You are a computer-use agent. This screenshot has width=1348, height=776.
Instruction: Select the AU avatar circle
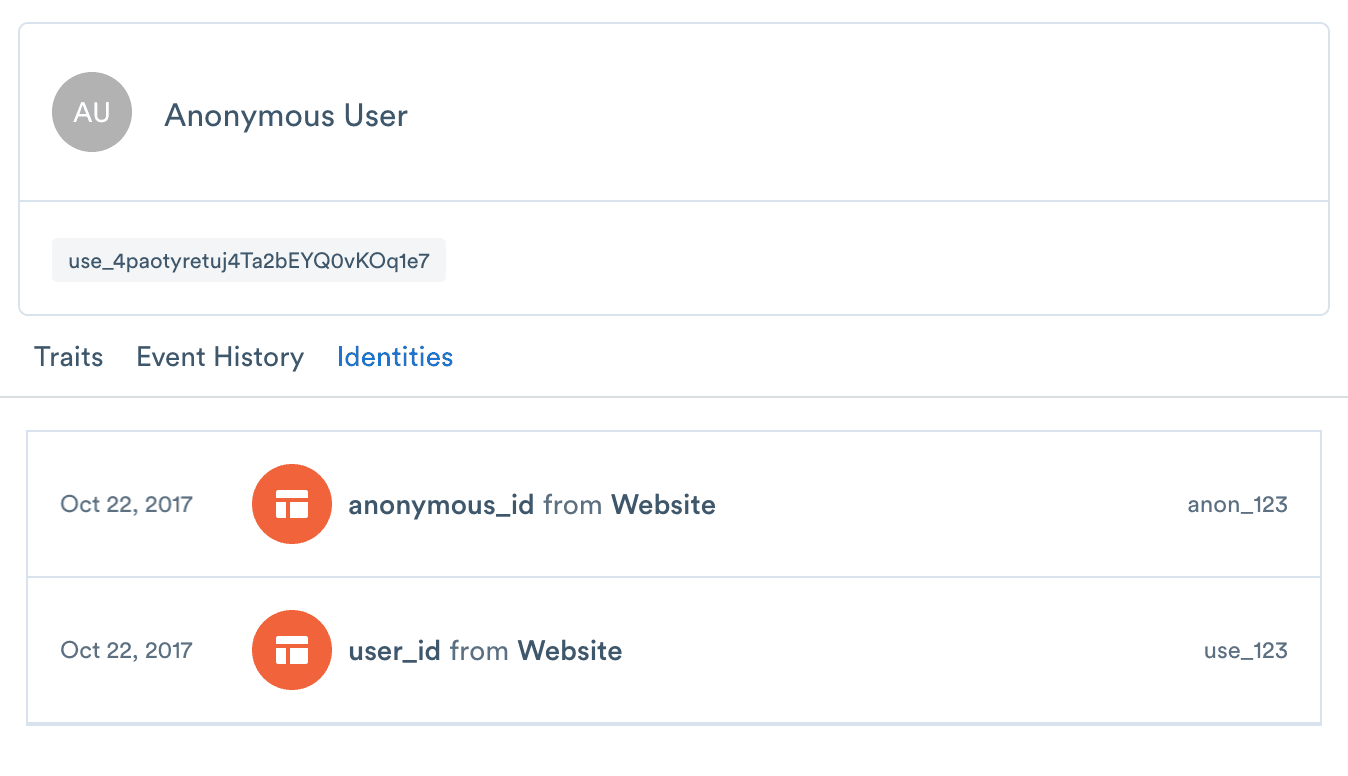[x=91, y=112]
